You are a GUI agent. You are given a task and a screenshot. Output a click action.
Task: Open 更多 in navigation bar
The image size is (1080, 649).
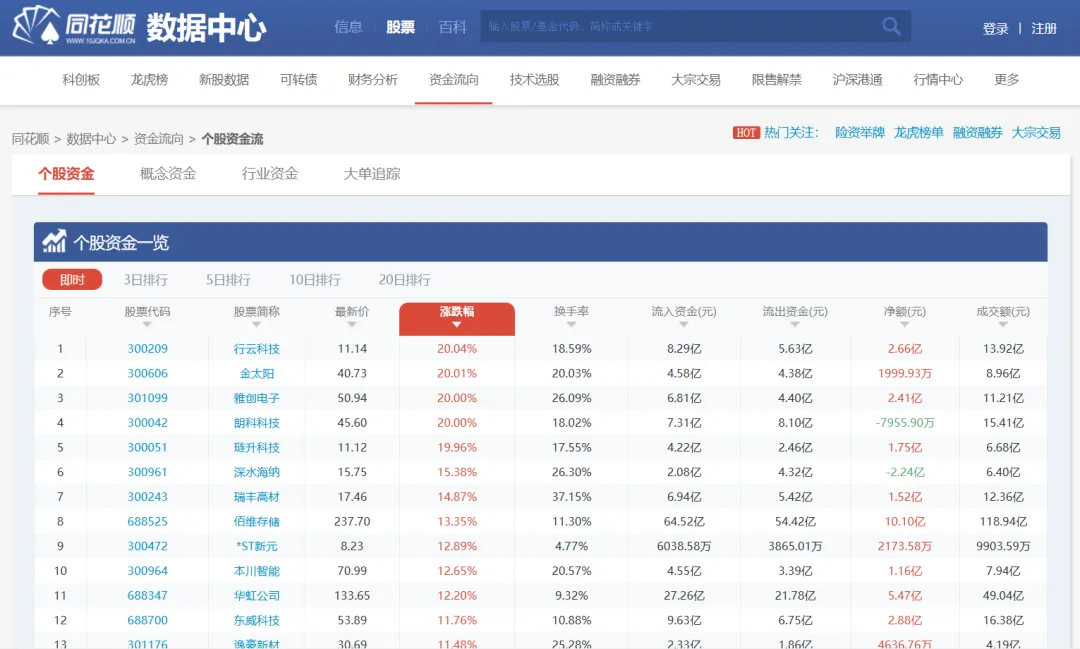click(1006, 80)
